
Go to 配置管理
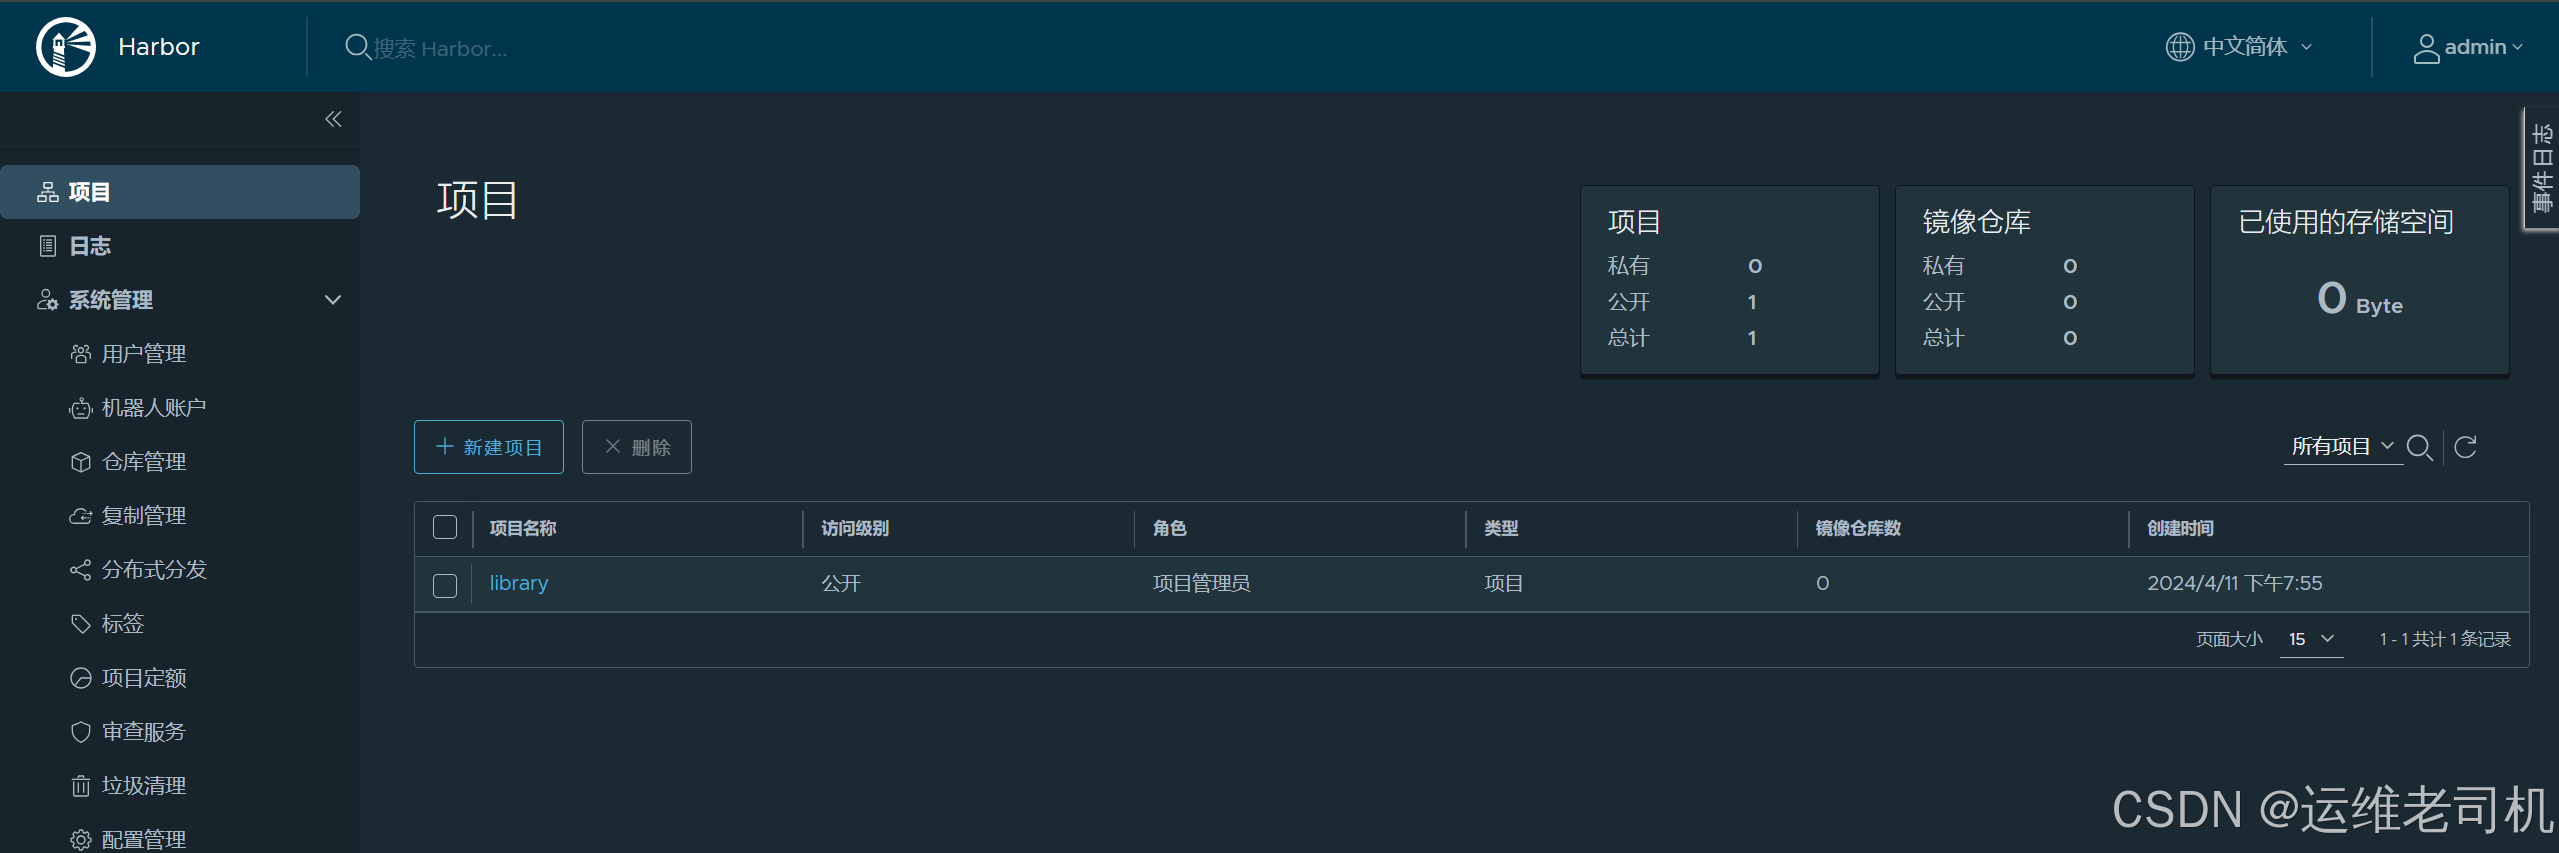click(x=144, y=840)
